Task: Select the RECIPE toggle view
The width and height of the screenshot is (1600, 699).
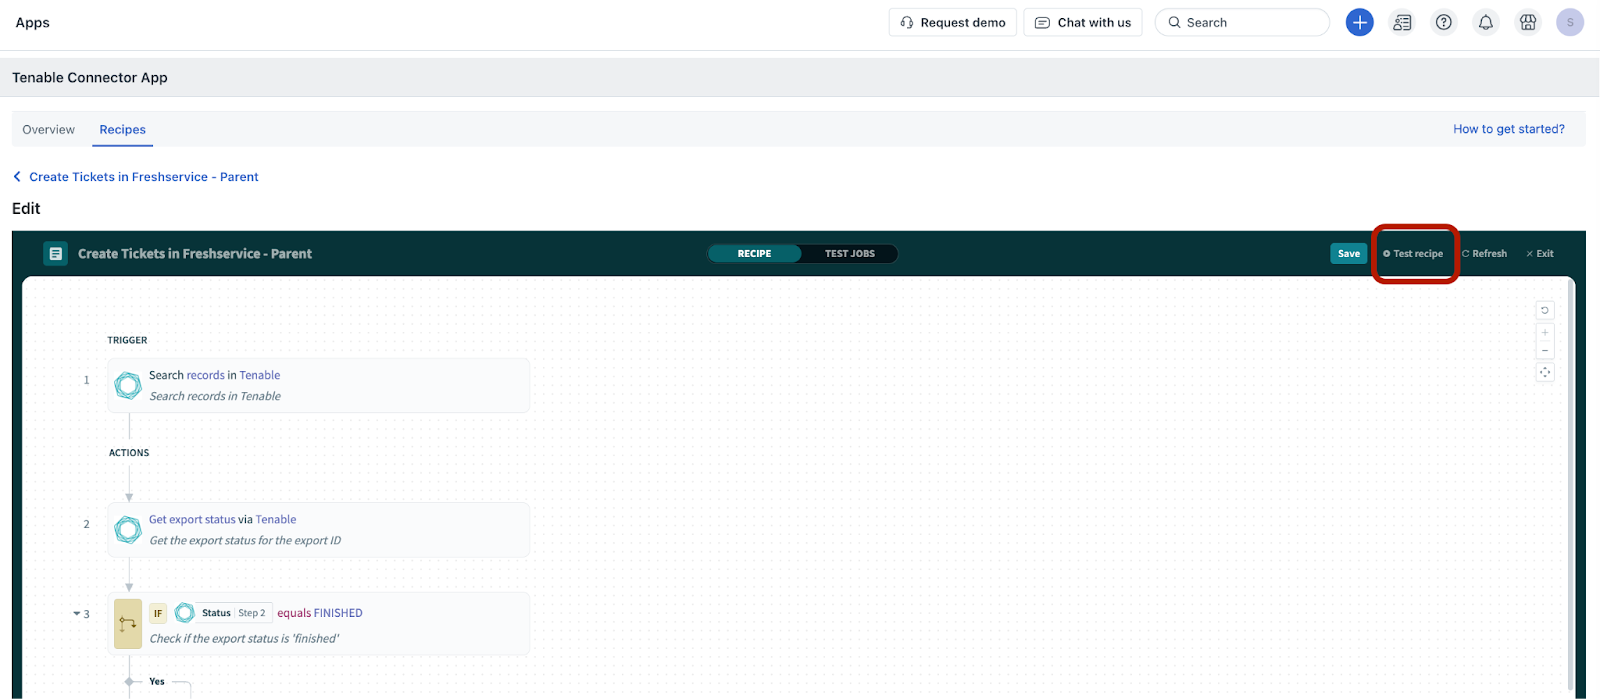Action: [x=754, y=254]
